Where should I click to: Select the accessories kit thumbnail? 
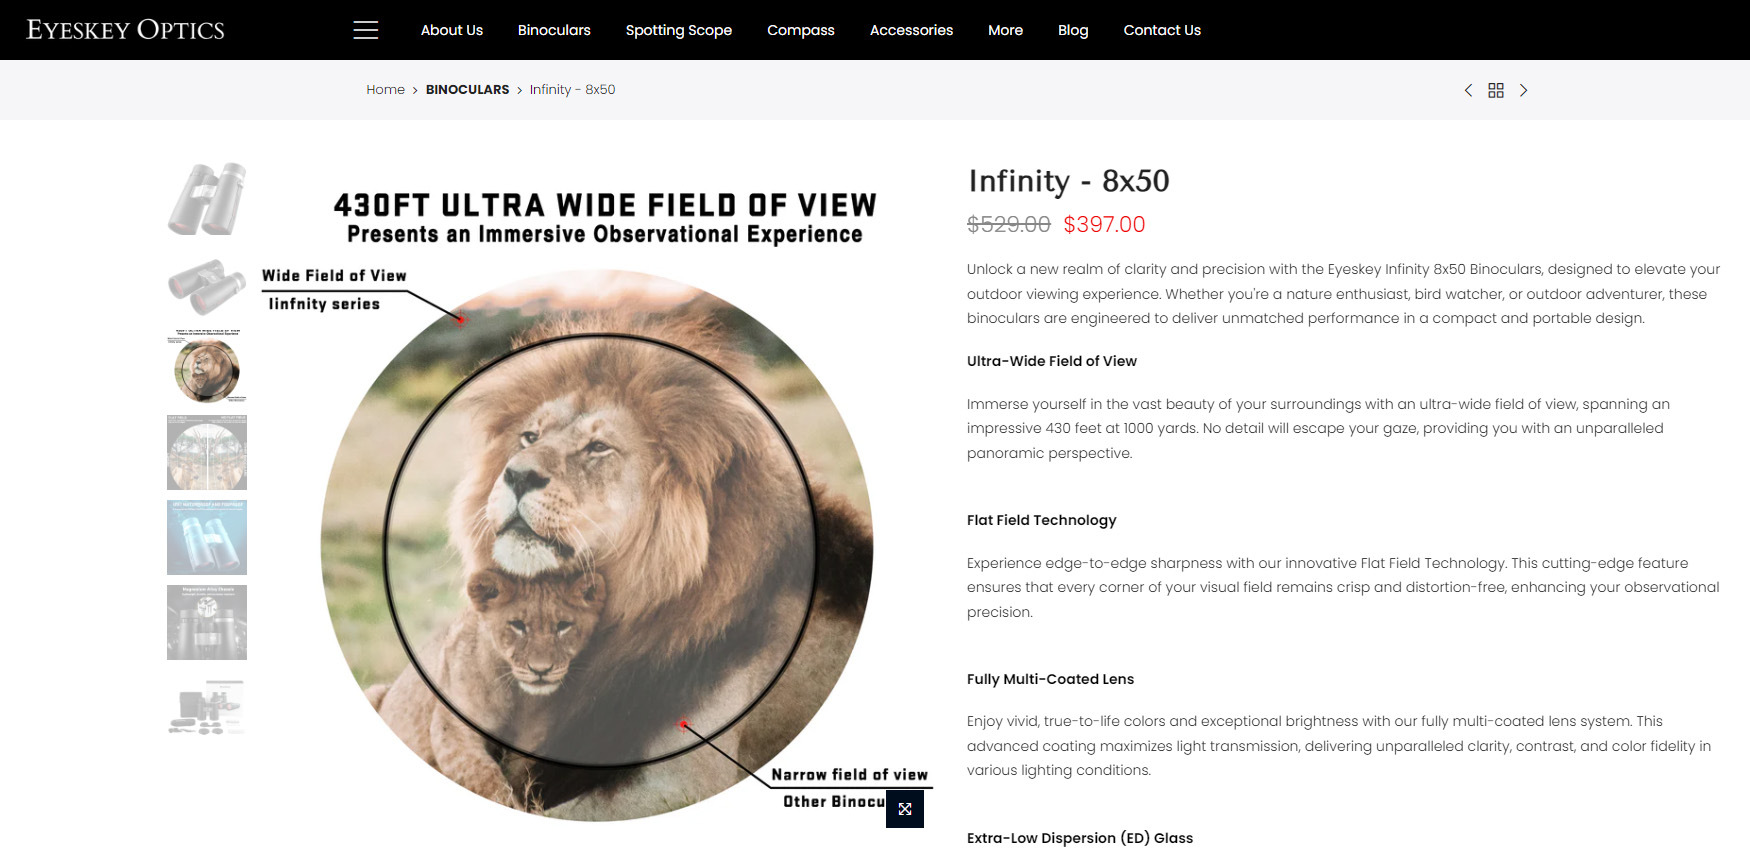207,707
